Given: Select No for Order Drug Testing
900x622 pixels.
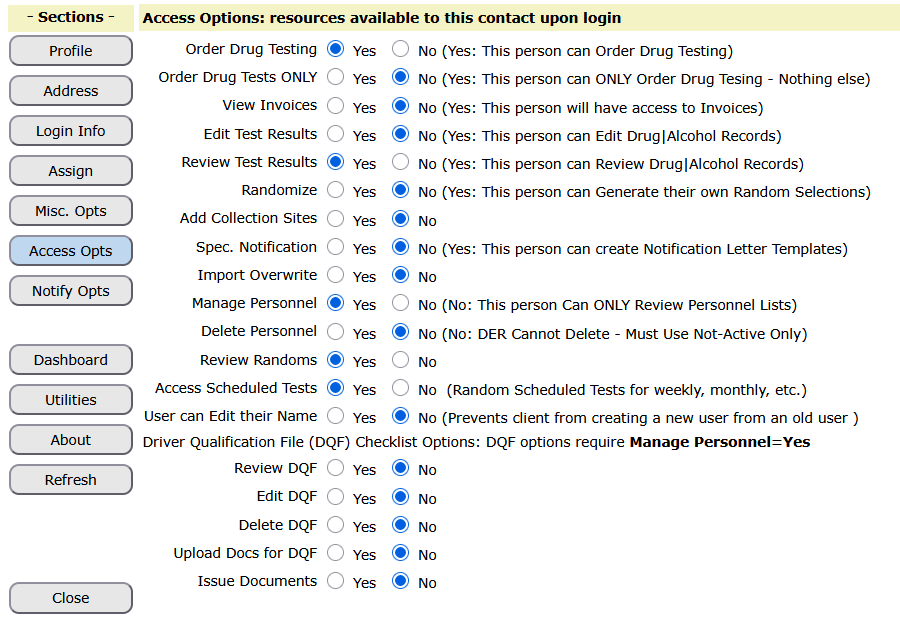Looking at the screenshot, I should tap(401, 49).
